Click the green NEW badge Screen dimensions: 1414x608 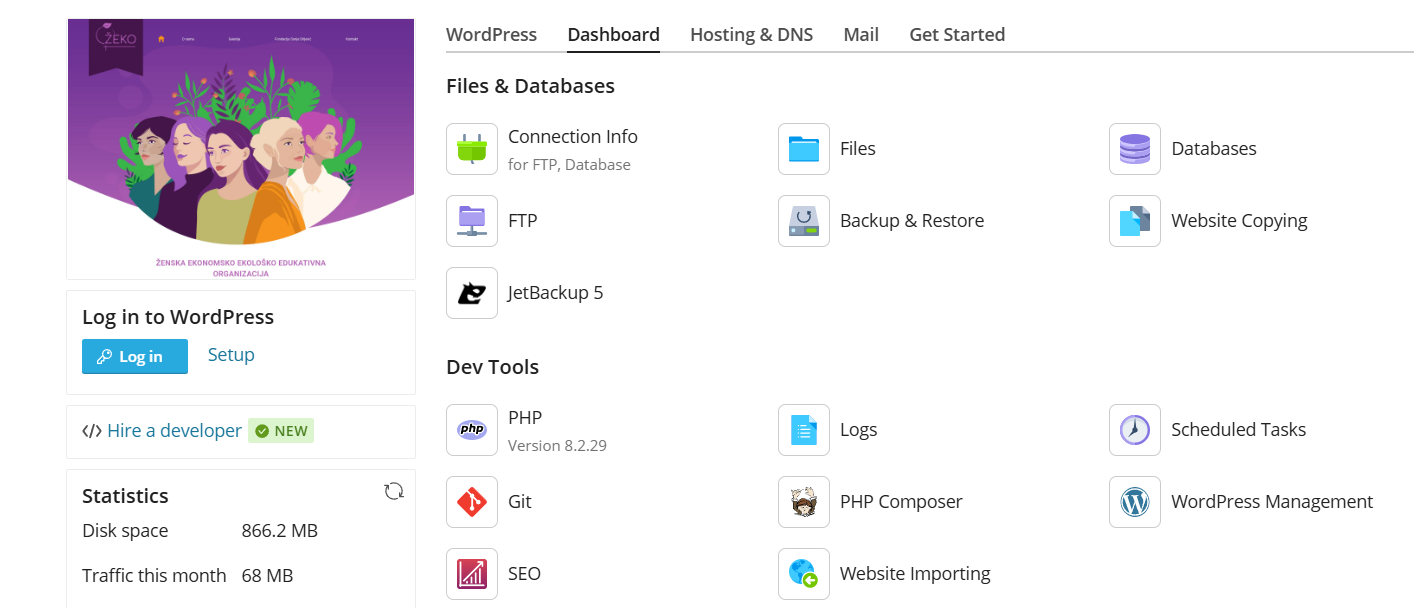[x=281, y=431]
